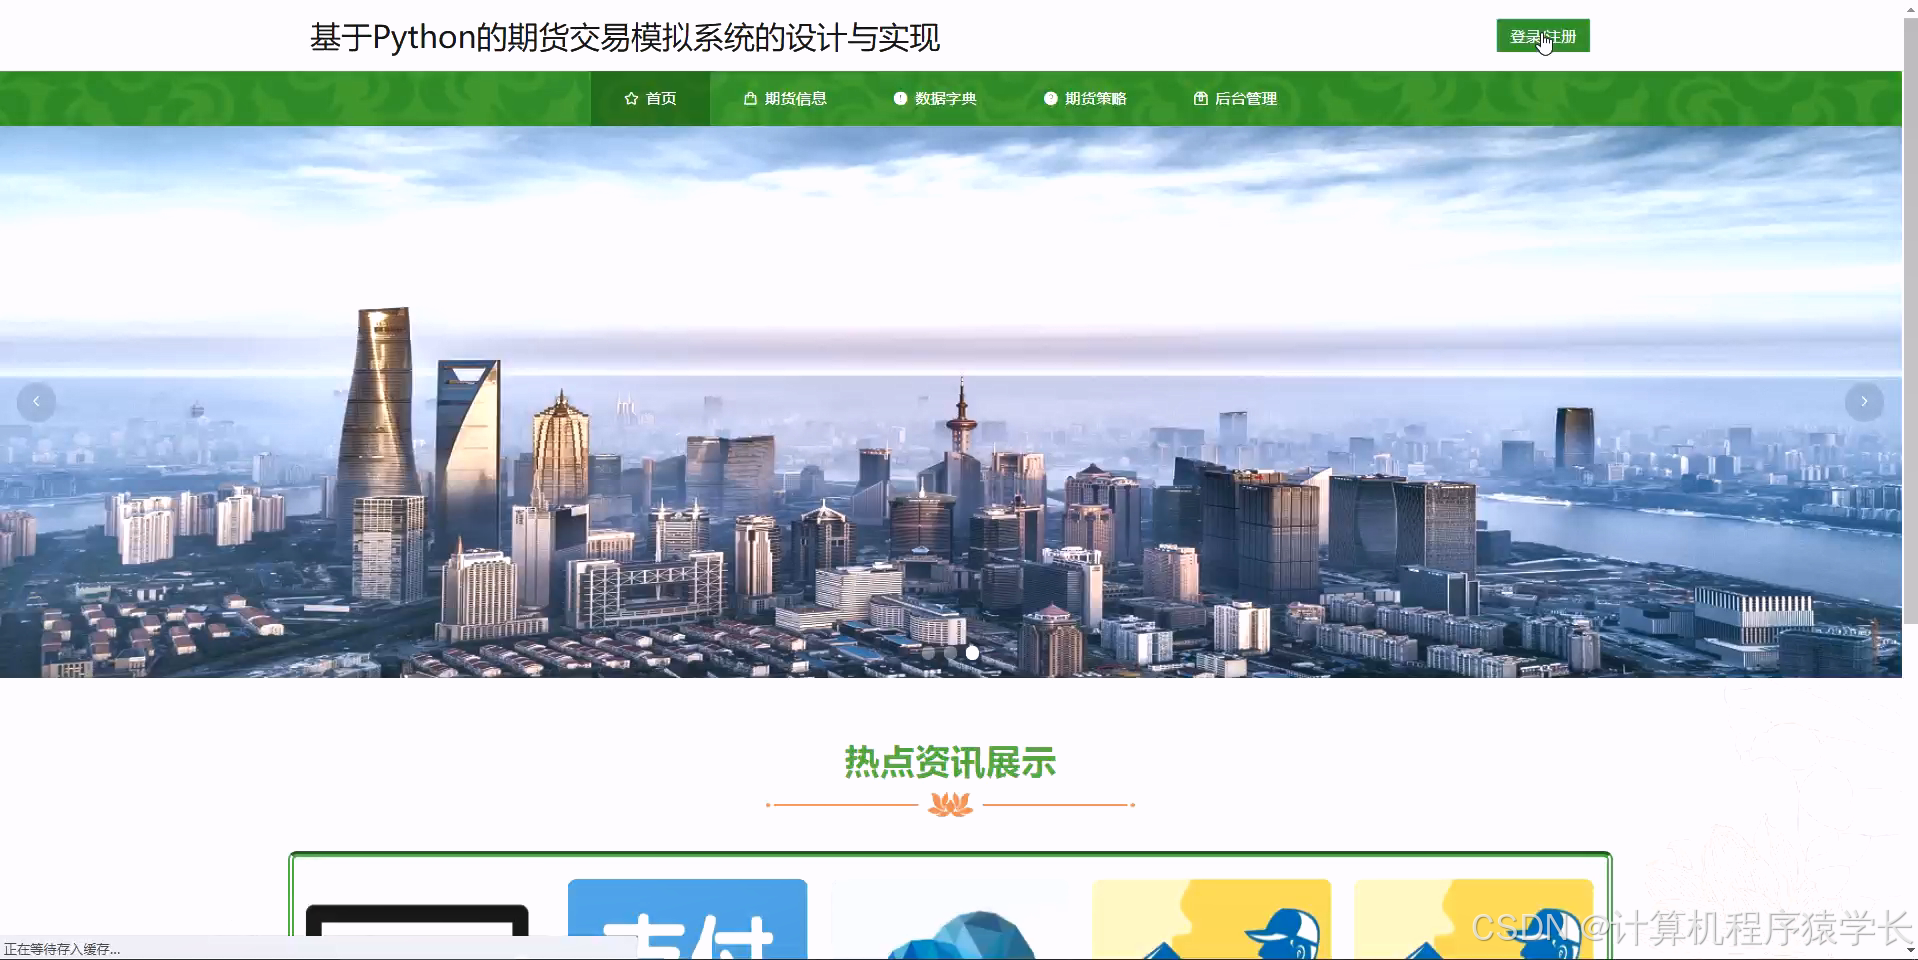Image resolution: width=1918 pixels, height=960 pixels.
Task: Click the 登录/注册 button
Action: tap(1542, 36)
